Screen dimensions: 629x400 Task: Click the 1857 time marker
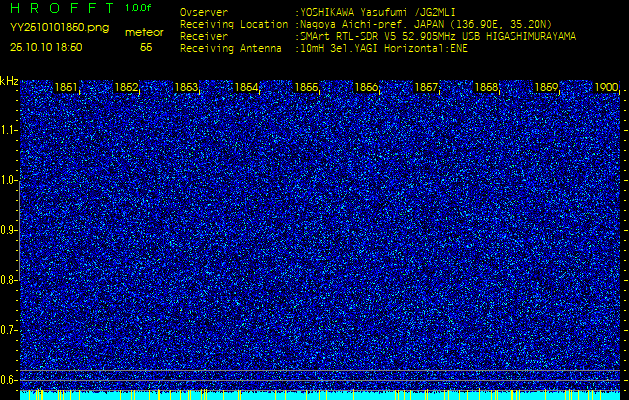(426, 87)
